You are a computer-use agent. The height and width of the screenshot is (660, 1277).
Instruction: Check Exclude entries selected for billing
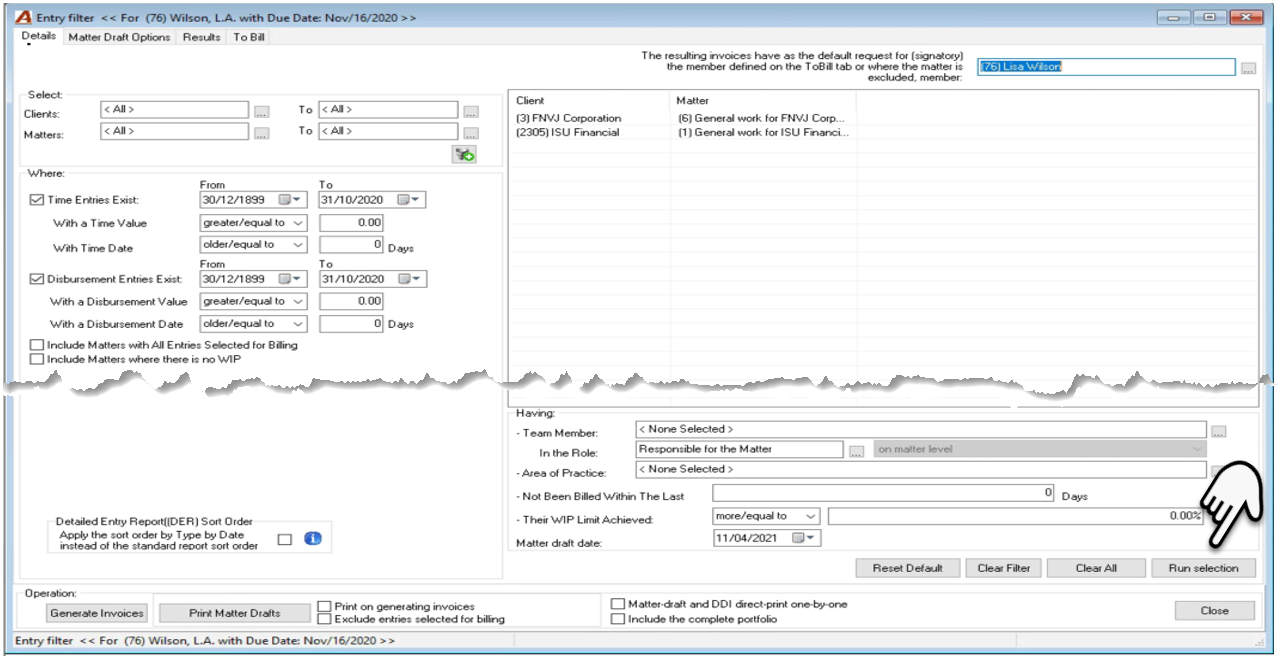coord(325,619)
